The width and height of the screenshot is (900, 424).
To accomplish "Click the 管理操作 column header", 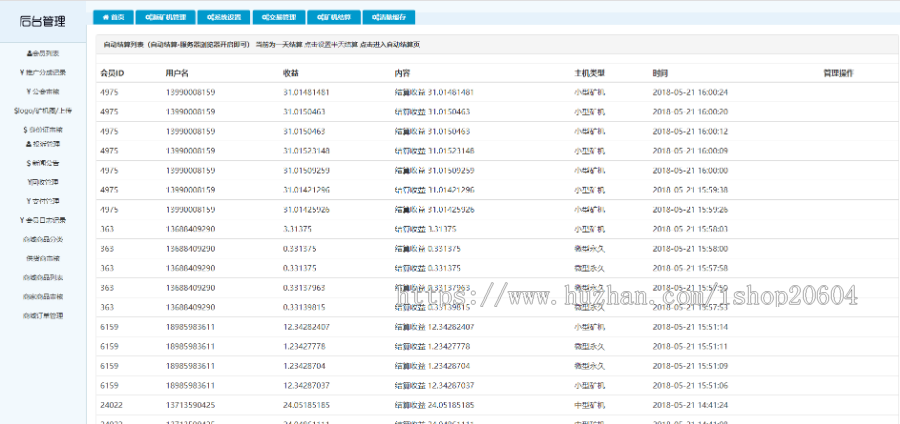I will point(839,73).
